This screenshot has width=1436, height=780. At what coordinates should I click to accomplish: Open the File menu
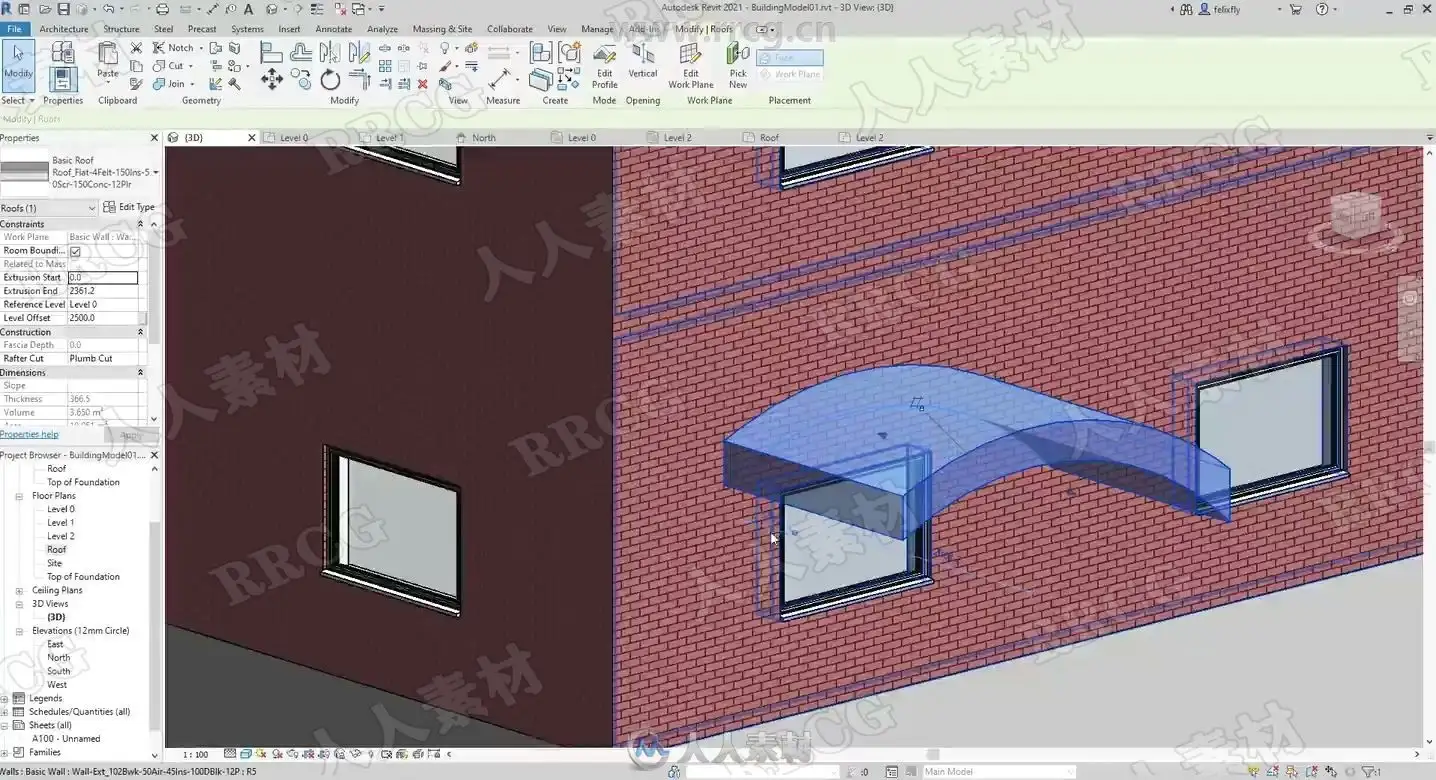coord(14,29)
